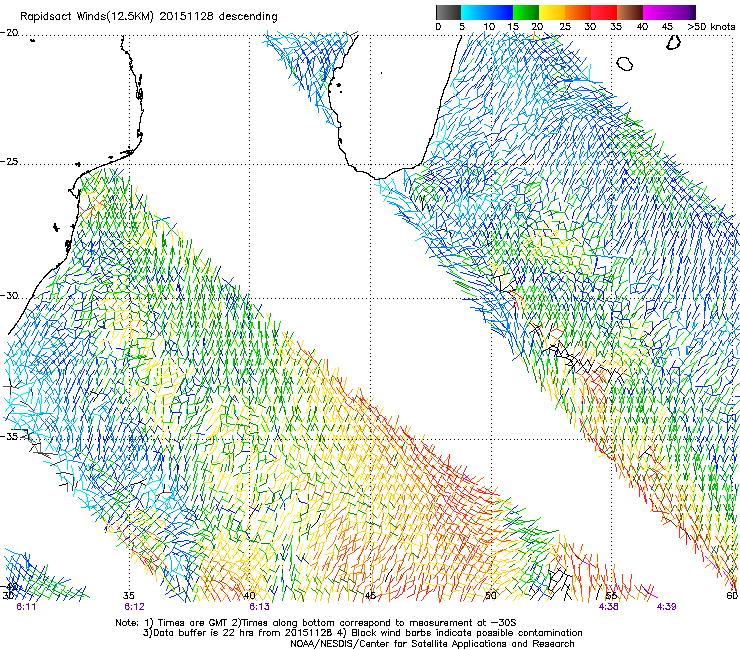Click the magenta 40-45 knots legend segment
The width and height of the screenshot is (740, 650).
click(656, 12)
